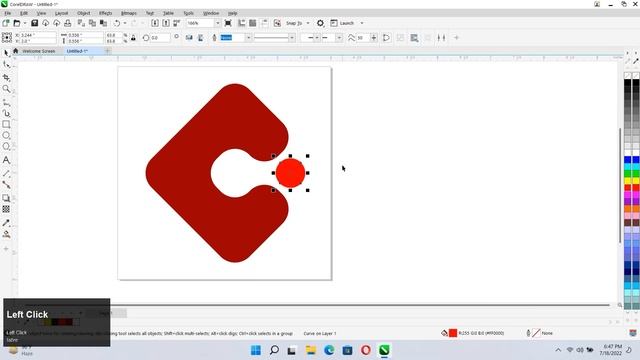The height and width of the screenshot is (360, 640).
Task: Open the File menu
Action: [x=8, y=13]
